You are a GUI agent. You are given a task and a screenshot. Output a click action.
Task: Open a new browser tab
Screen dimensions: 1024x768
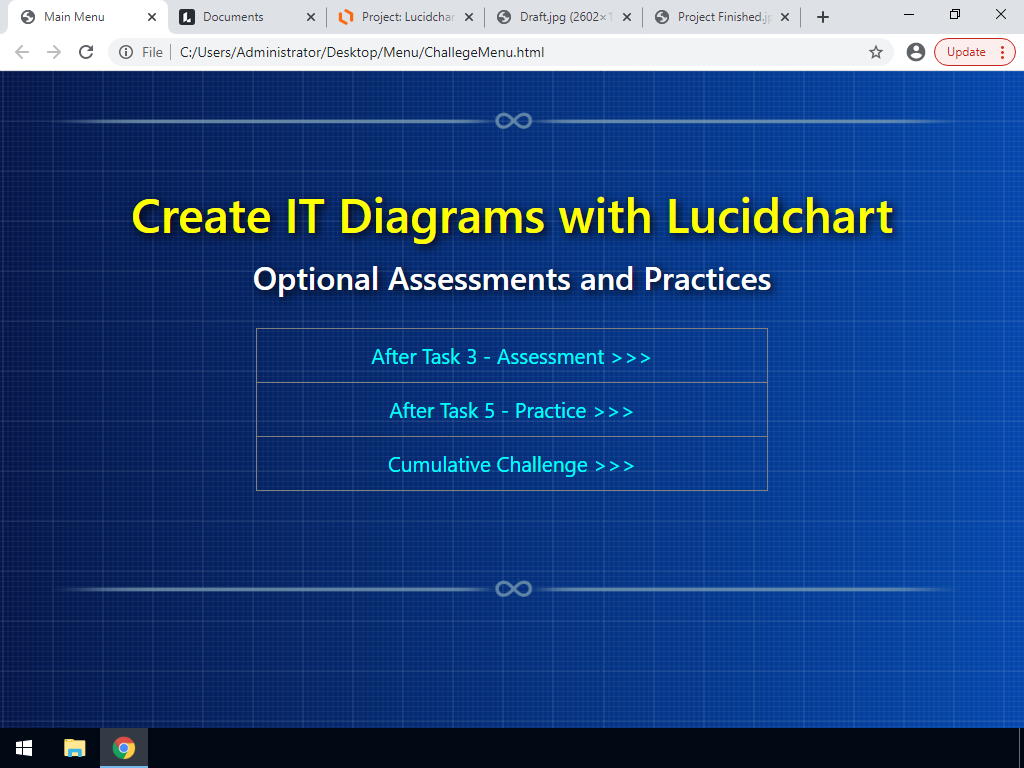[x=823, y=17]
